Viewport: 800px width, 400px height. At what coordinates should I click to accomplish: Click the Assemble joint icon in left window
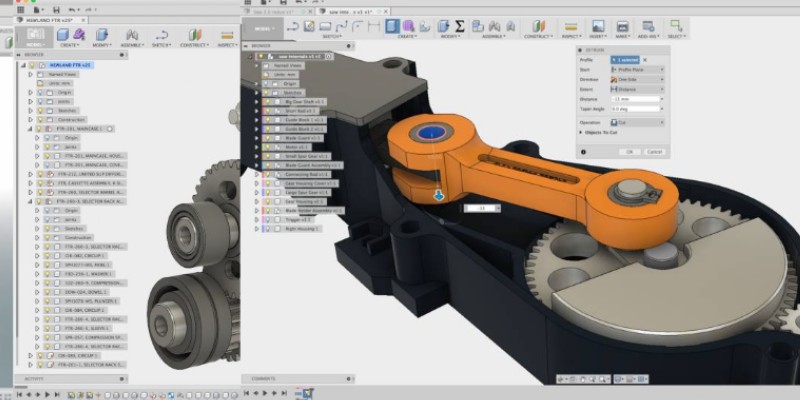tap(132, 34)
